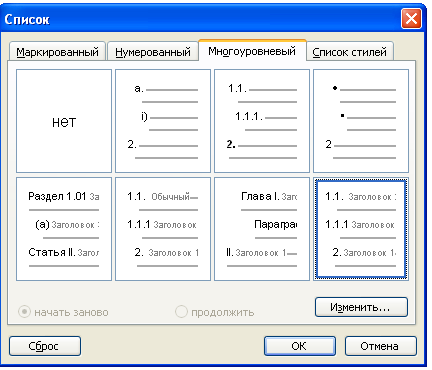Select the 1.1. / 1.1.1. / 2. plain list preview

tap(262, 121)
